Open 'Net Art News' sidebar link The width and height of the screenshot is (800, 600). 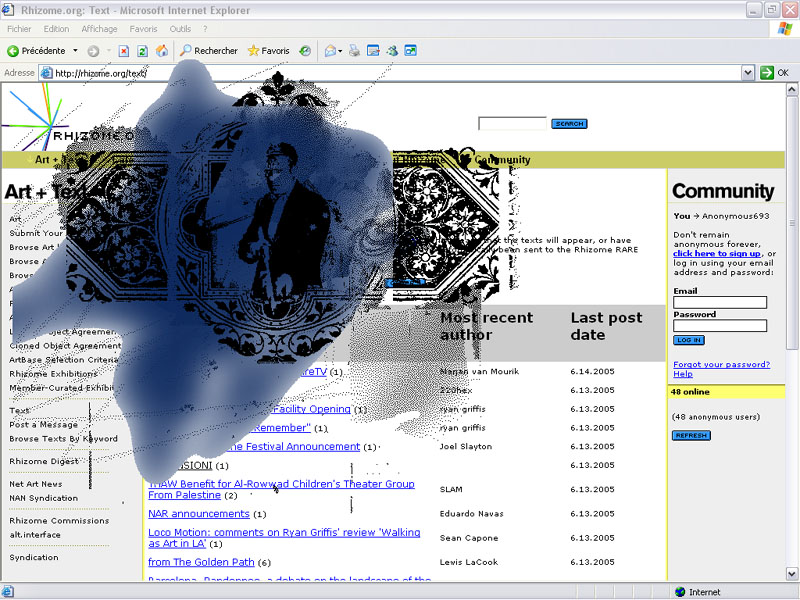point(36,484)
